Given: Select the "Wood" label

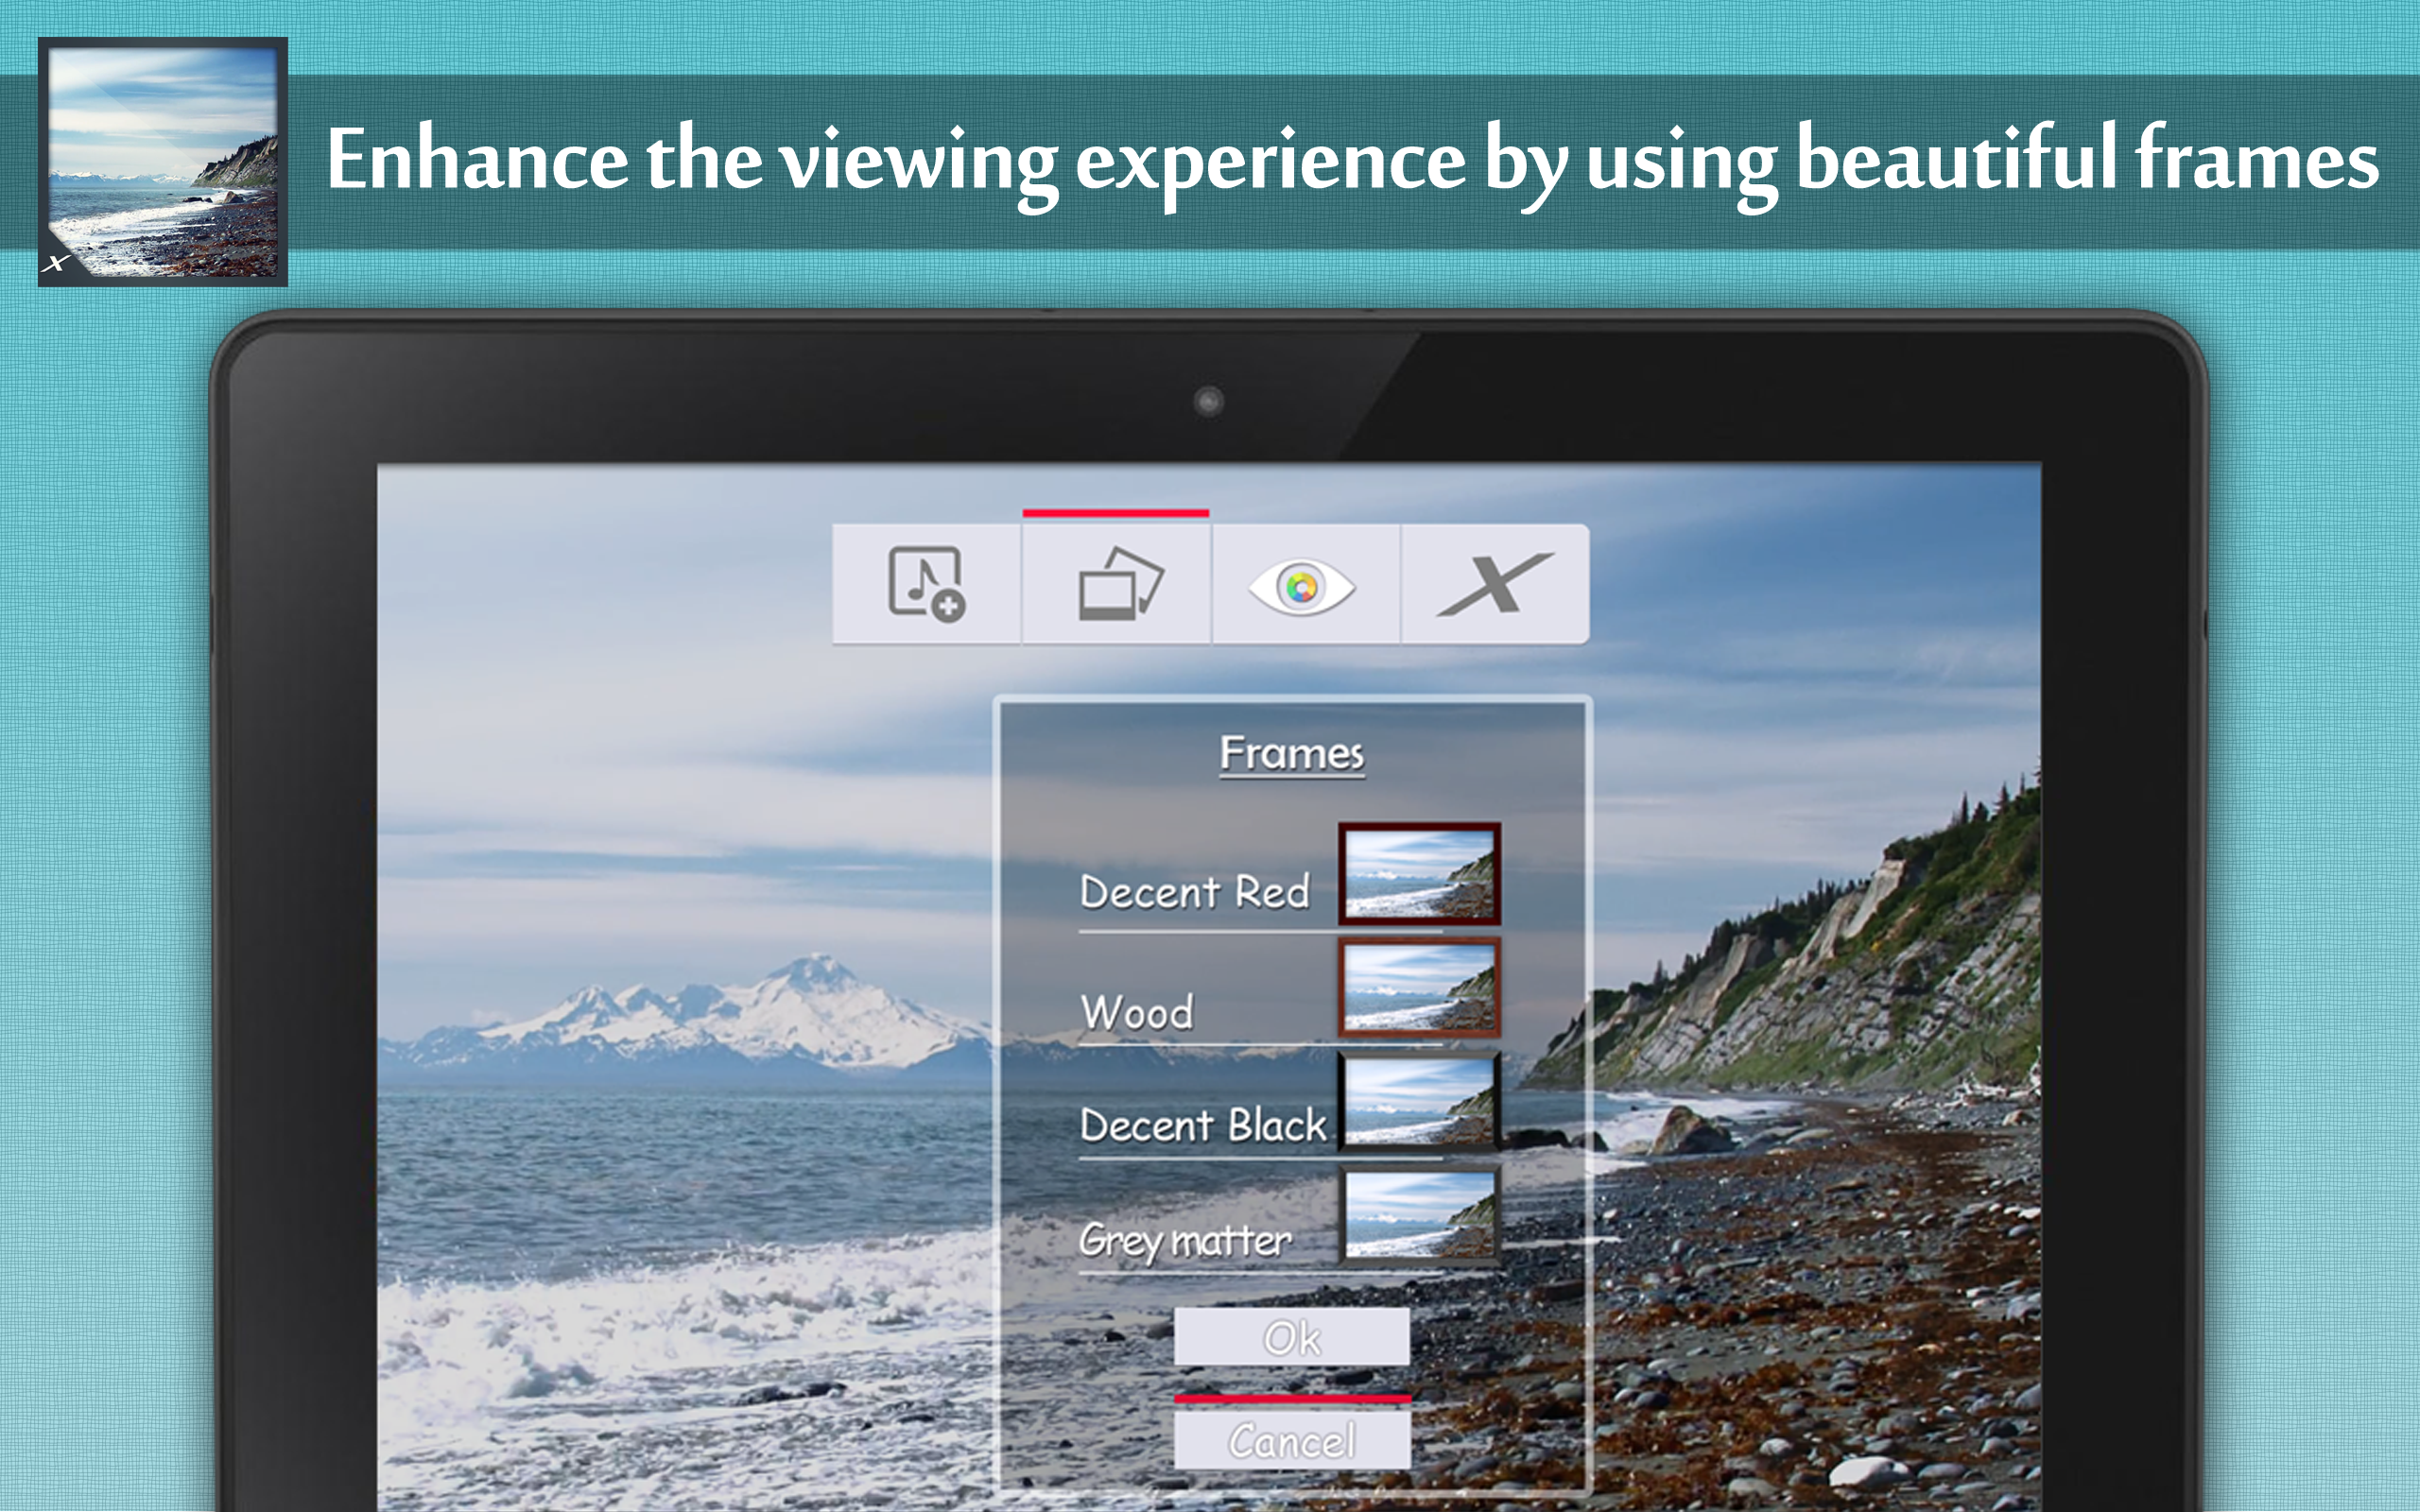Looking at the screenshot, I should [1137, 1012].
